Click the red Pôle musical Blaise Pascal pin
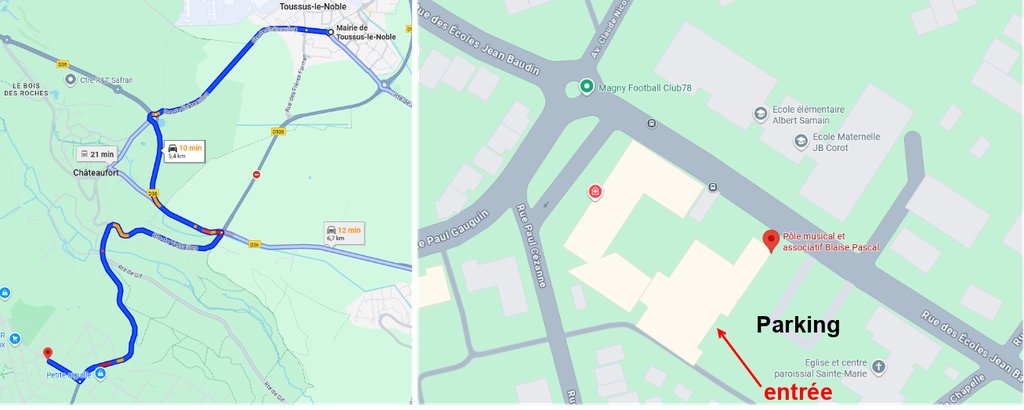The width and height of the screenshot is (1024, 410). (771, 242)
